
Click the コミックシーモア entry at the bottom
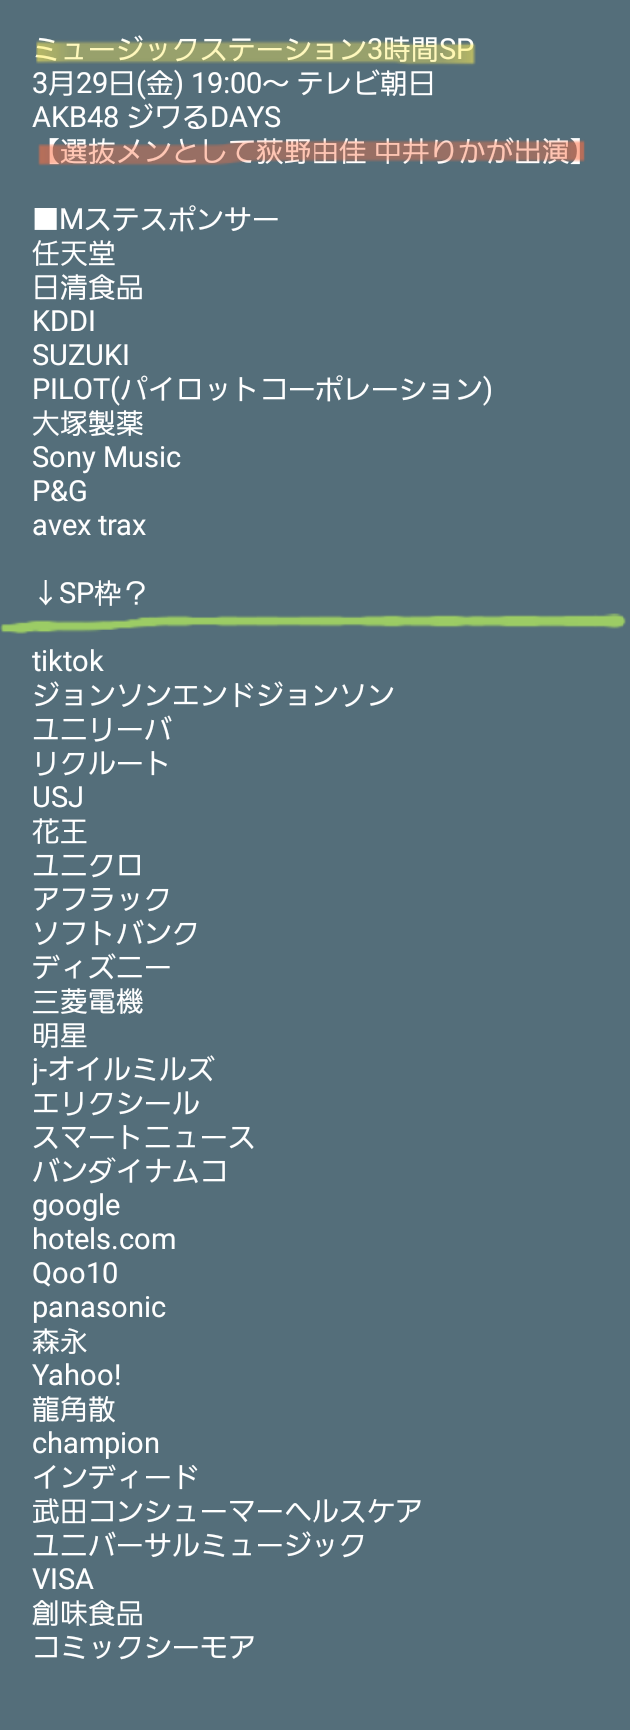144,1648
